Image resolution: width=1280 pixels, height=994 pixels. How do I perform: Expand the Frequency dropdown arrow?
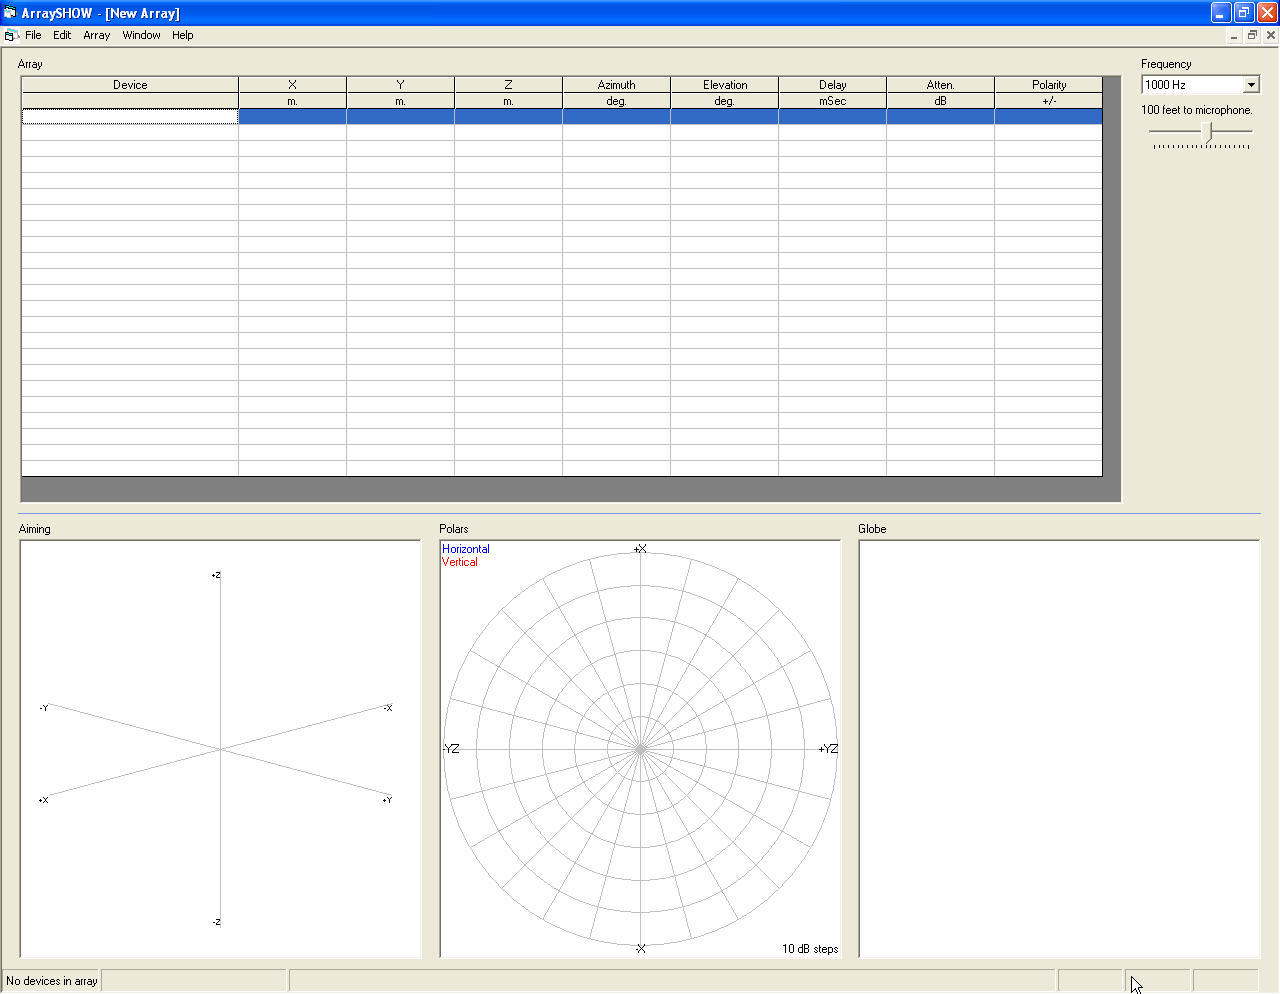pos(1251,85)
